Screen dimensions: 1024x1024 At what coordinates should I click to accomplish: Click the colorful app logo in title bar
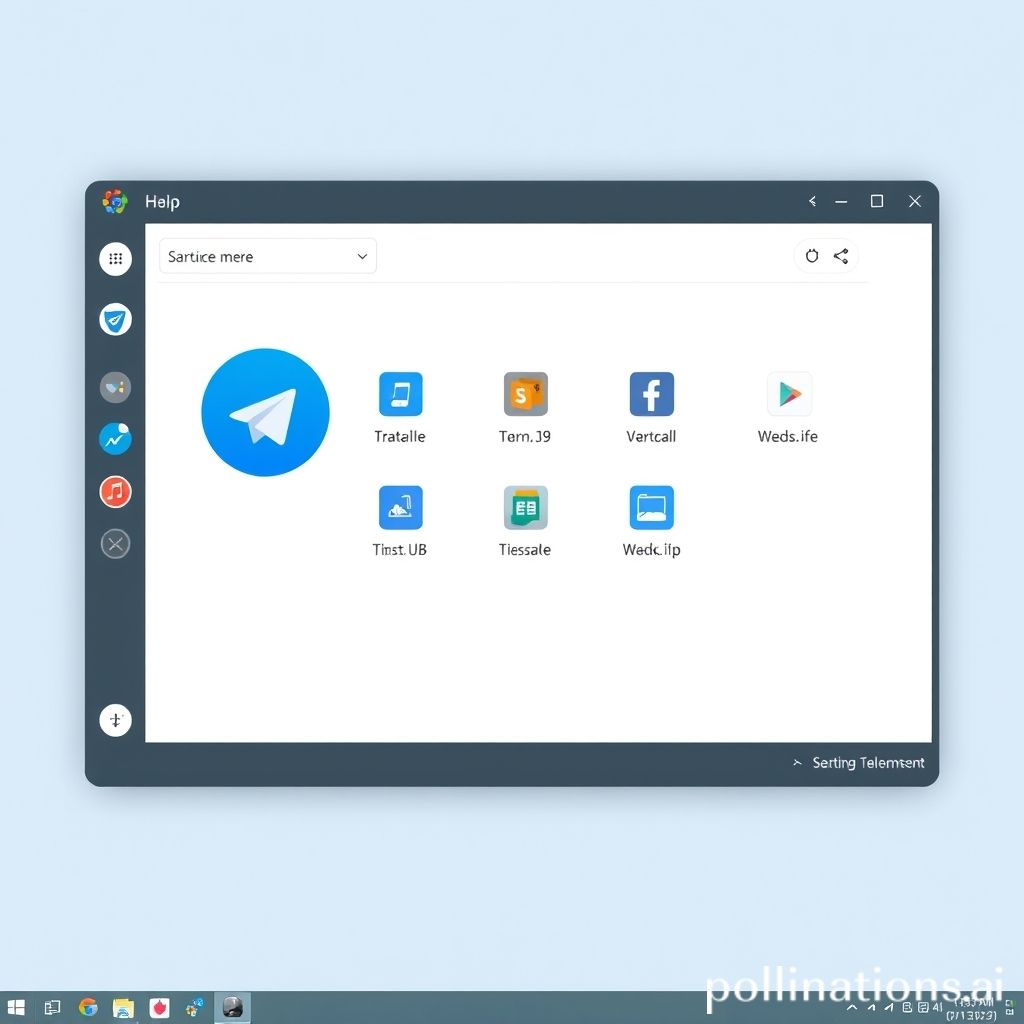[x=115, y=202]
